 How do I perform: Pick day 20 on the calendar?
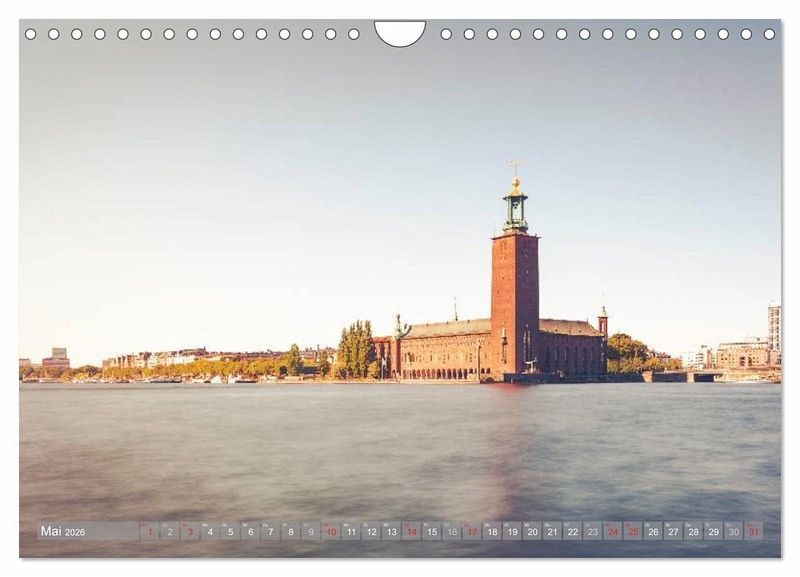(532, 532)
